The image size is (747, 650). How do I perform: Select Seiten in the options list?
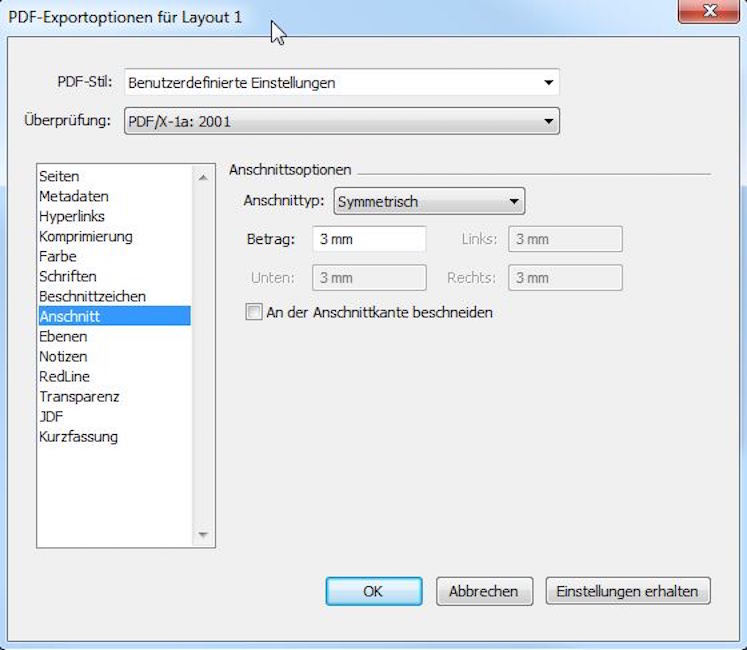114,176
